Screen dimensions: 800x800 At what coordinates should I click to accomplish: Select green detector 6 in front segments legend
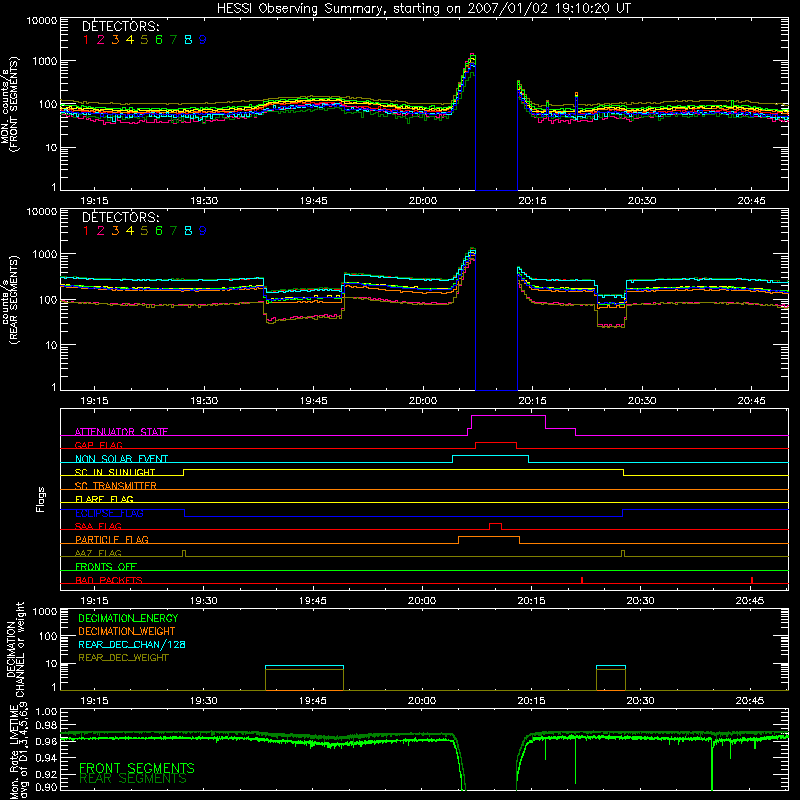(x=159, y=40)
